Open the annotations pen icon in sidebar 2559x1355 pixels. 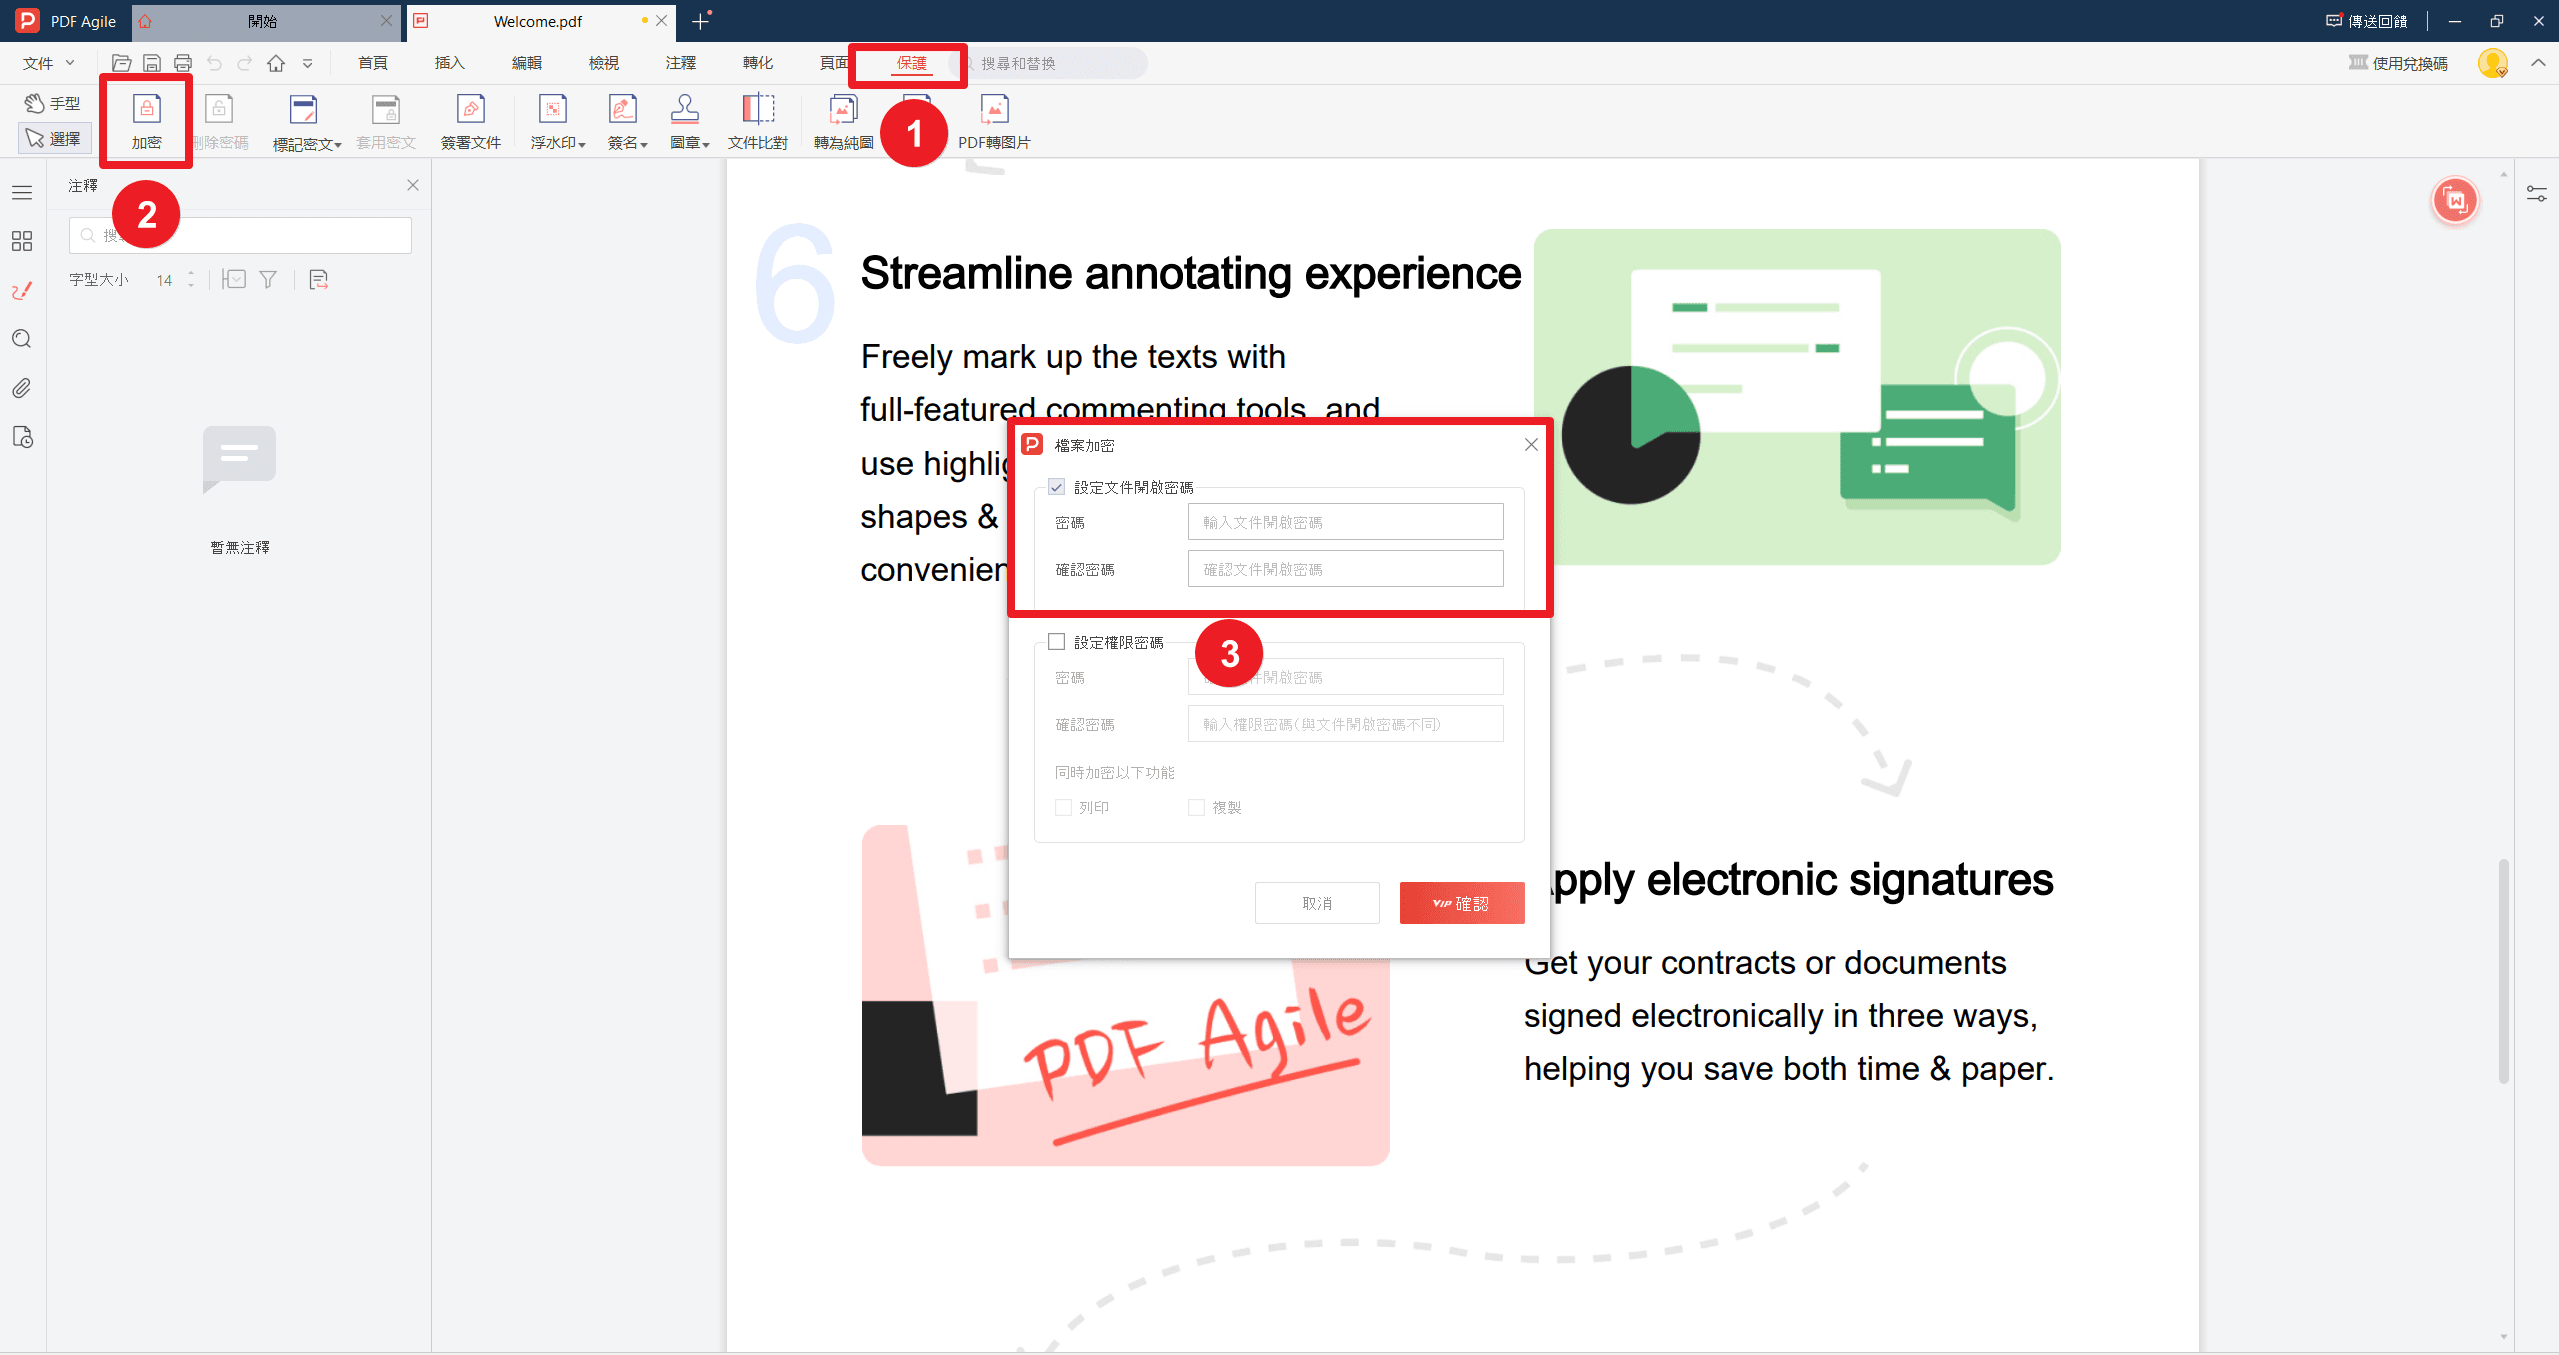(22, 290)
